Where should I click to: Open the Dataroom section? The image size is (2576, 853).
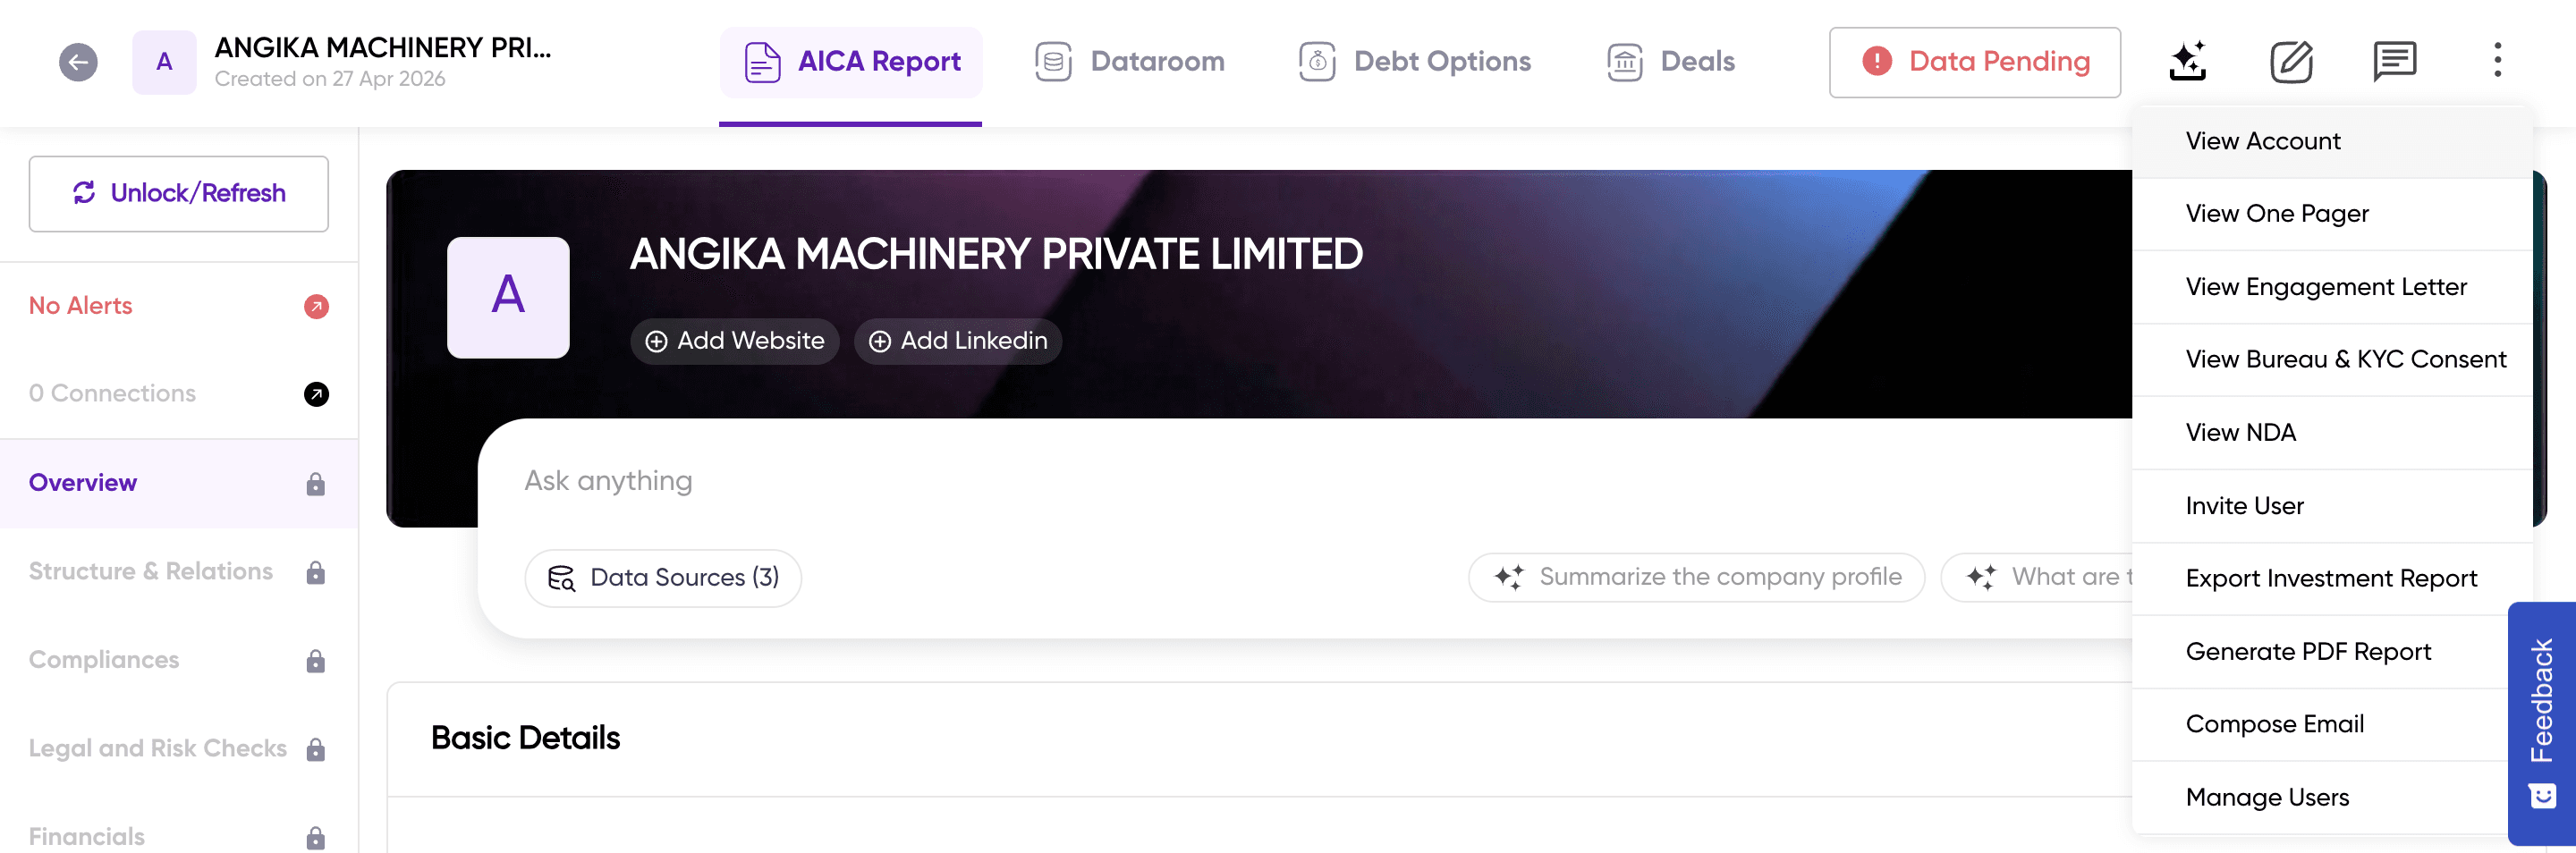(1129, 61)
